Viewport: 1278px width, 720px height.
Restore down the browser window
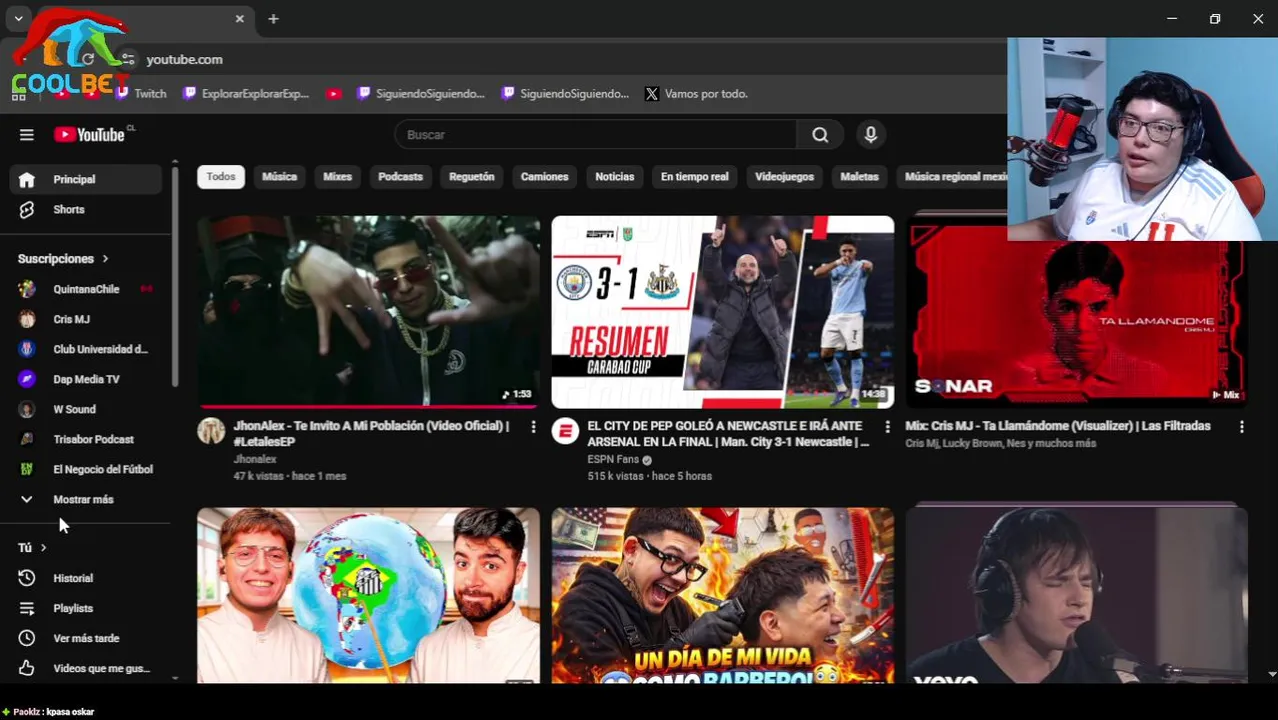click(x=1215, y=19)
